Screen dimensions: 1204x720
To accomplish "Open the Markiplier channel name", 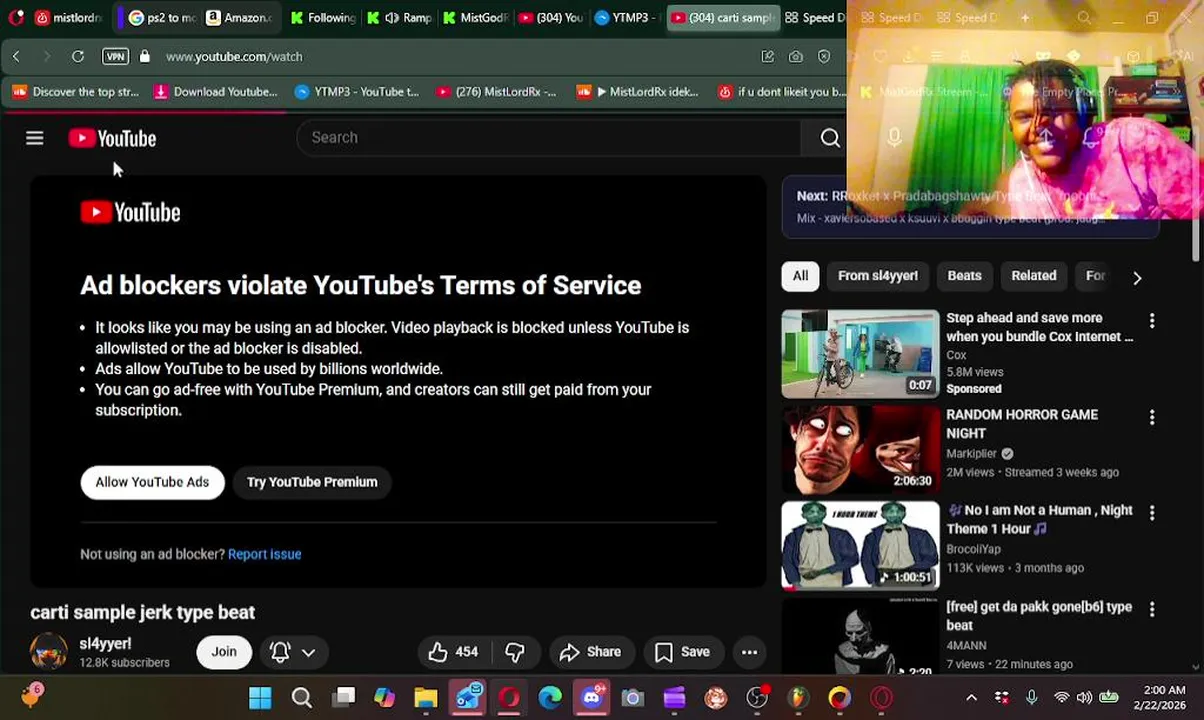I will (x=973, y=454).
